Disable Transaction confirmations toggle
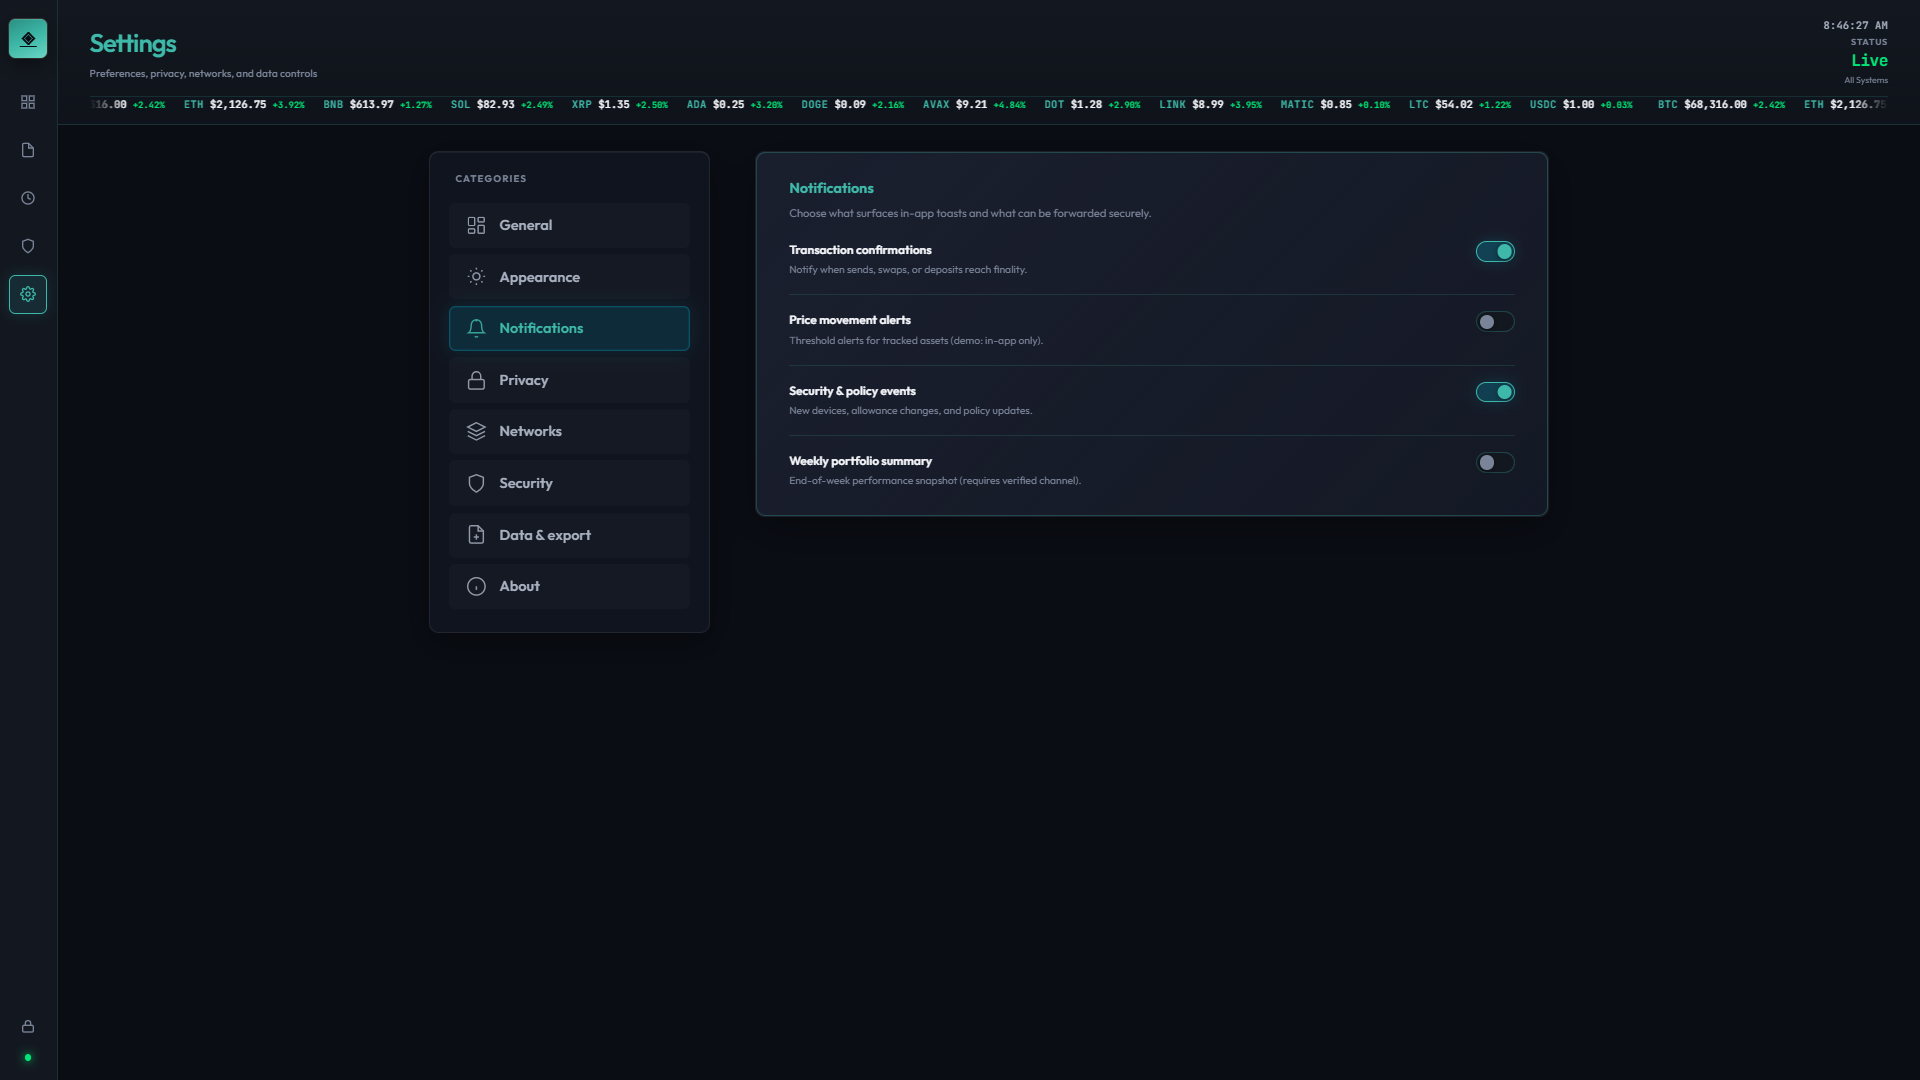The width and height of the screenshot is (1920, 1080). [1495, 251]
